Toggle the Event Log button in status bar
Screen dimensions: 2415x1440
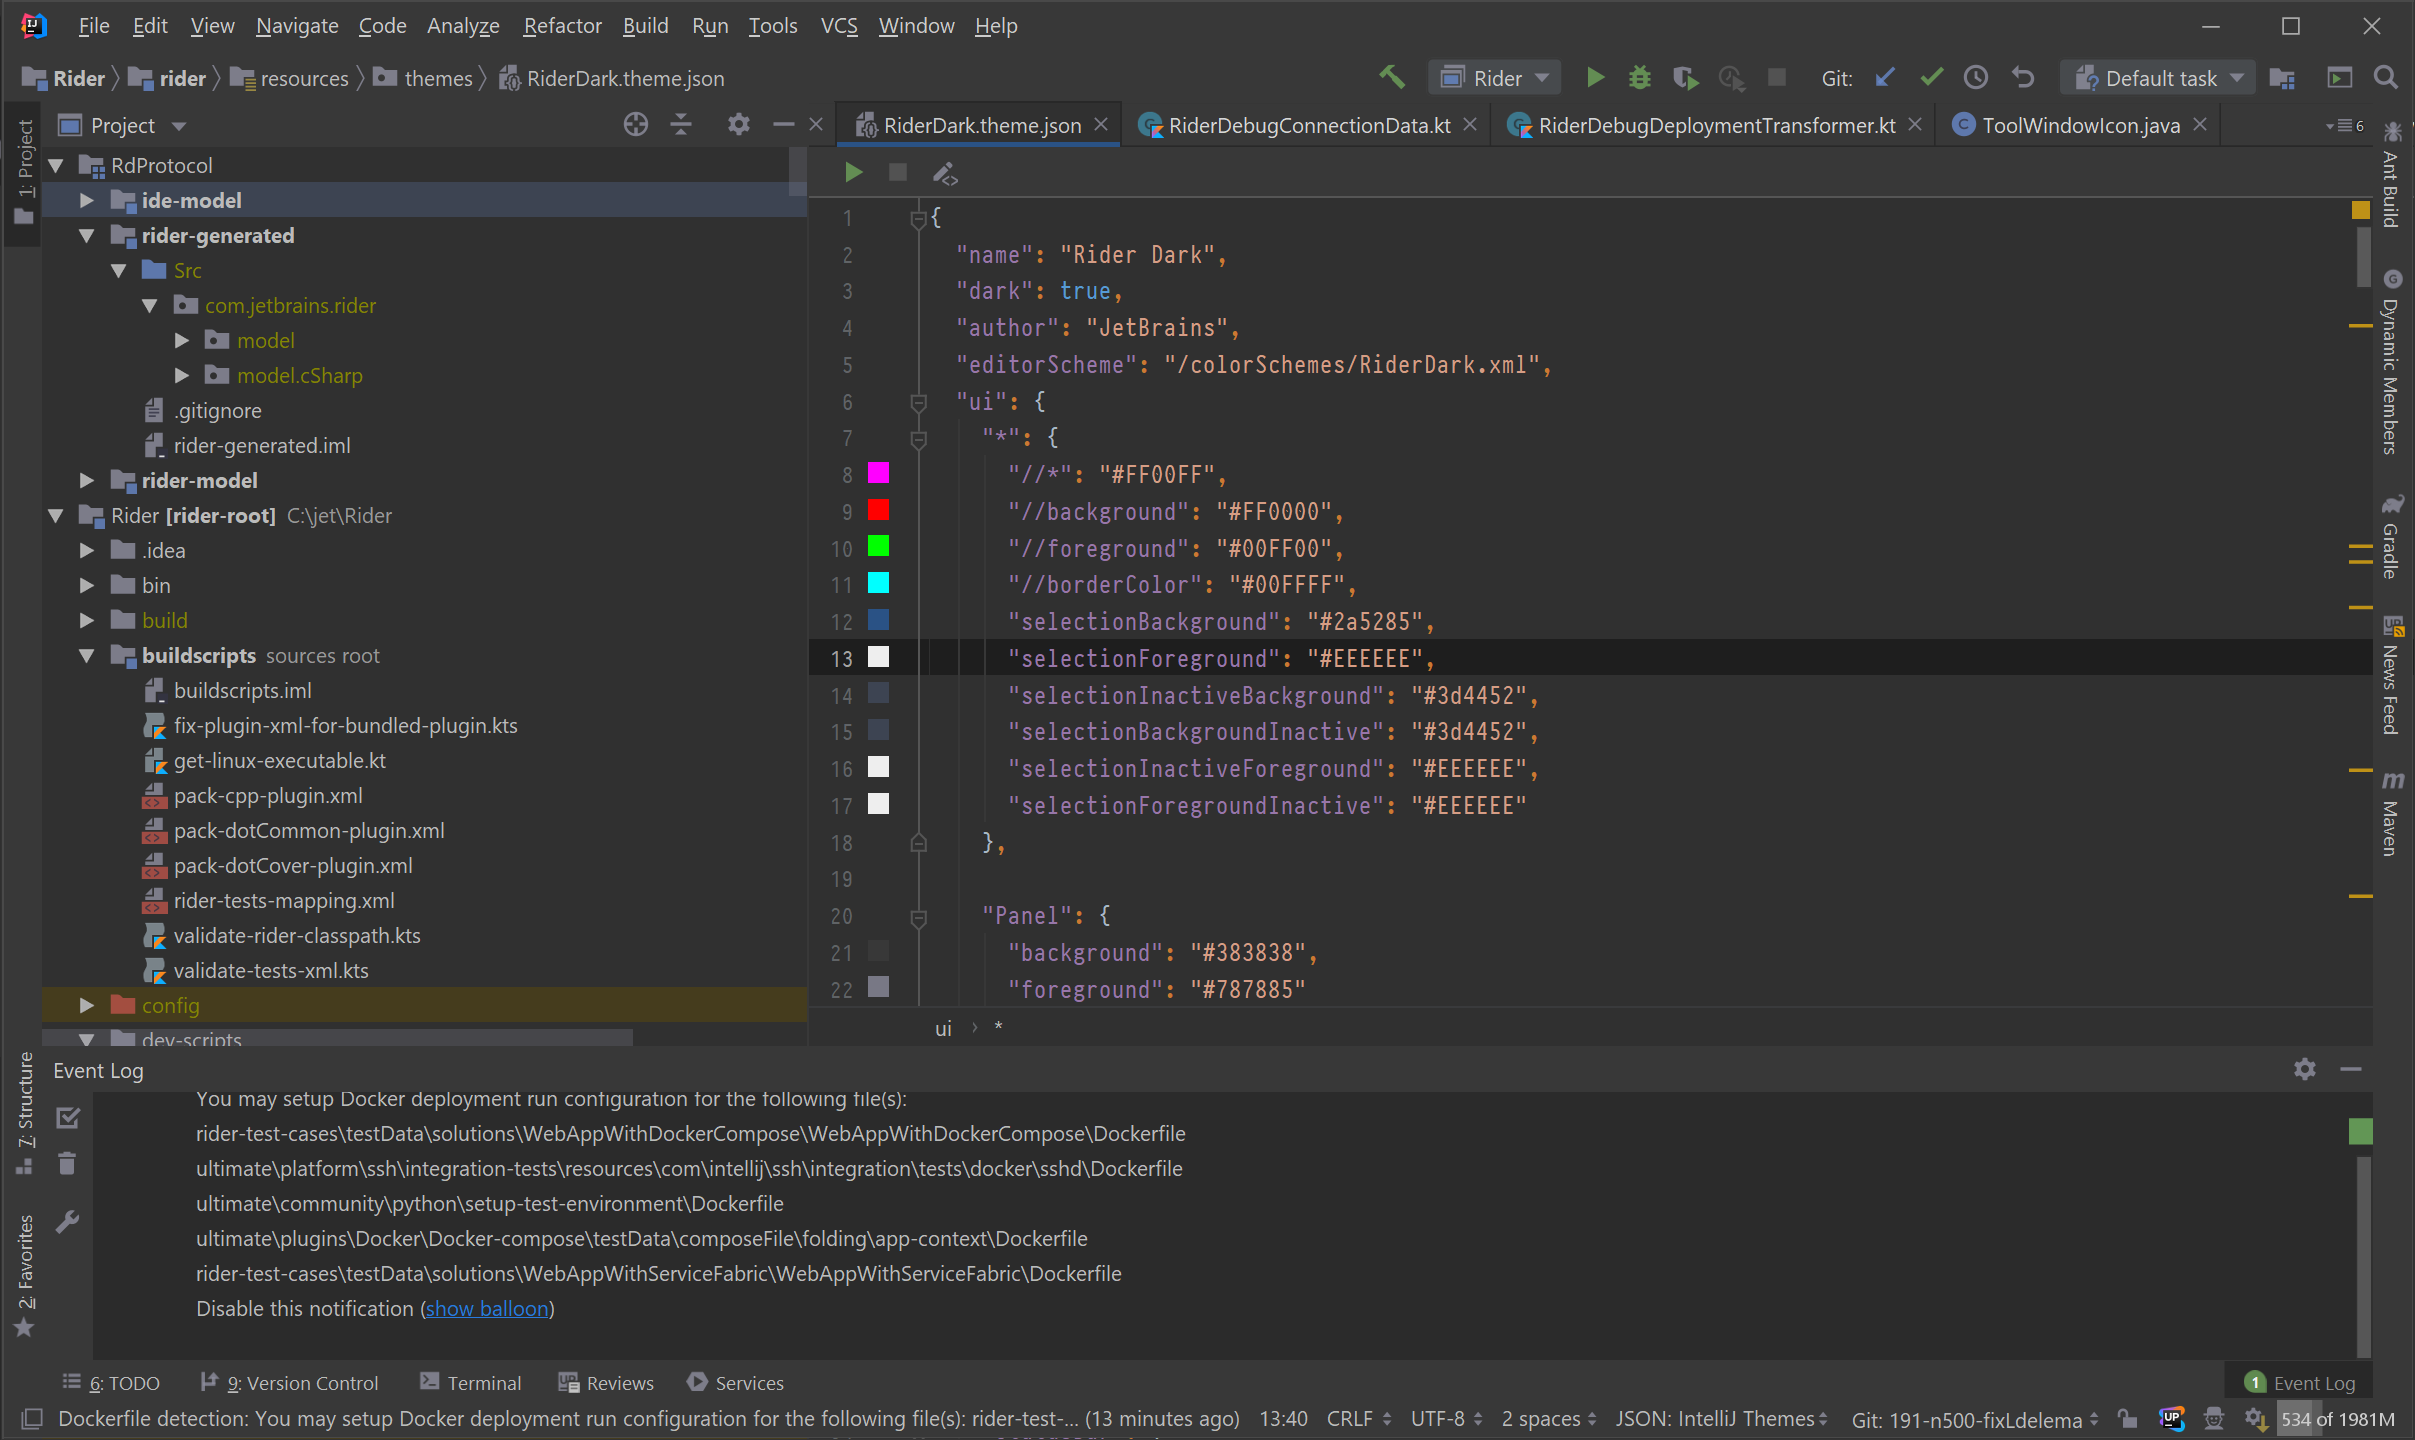pos(2300,1382)
